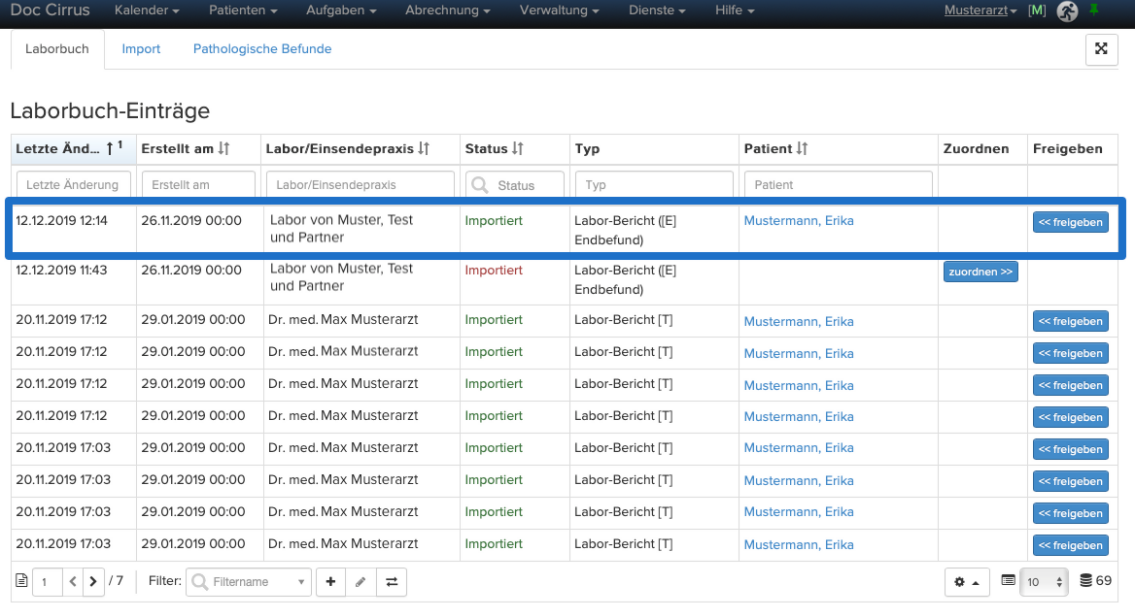Click the [M] indicator in header
Viewport: 1135px width, 609px height.
1037,10
